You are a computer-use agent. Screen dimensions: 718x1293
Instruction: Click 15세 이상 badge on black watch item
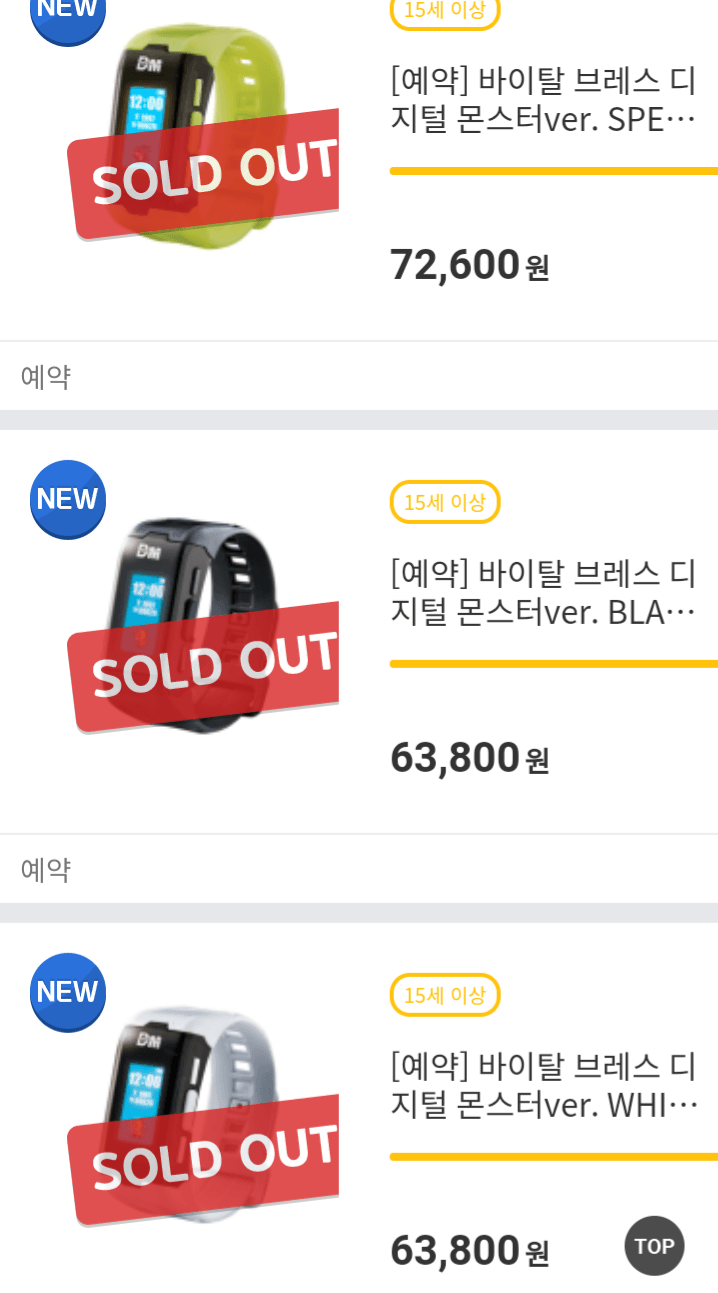tap(444, 502)
